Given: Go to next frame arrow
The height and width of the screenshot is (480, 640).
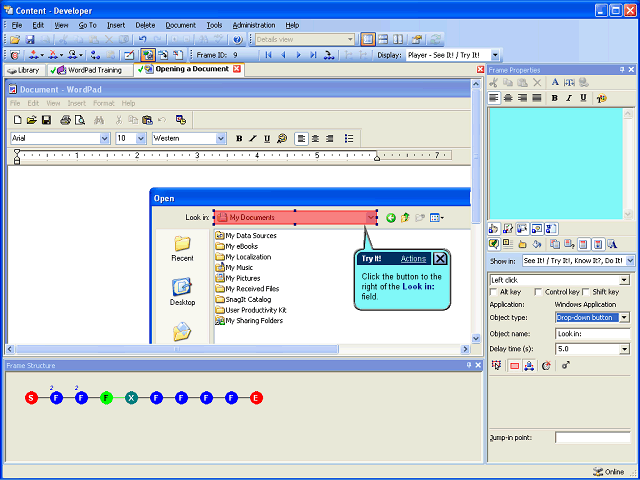Looking at the screenshot, I should point(298,55).
